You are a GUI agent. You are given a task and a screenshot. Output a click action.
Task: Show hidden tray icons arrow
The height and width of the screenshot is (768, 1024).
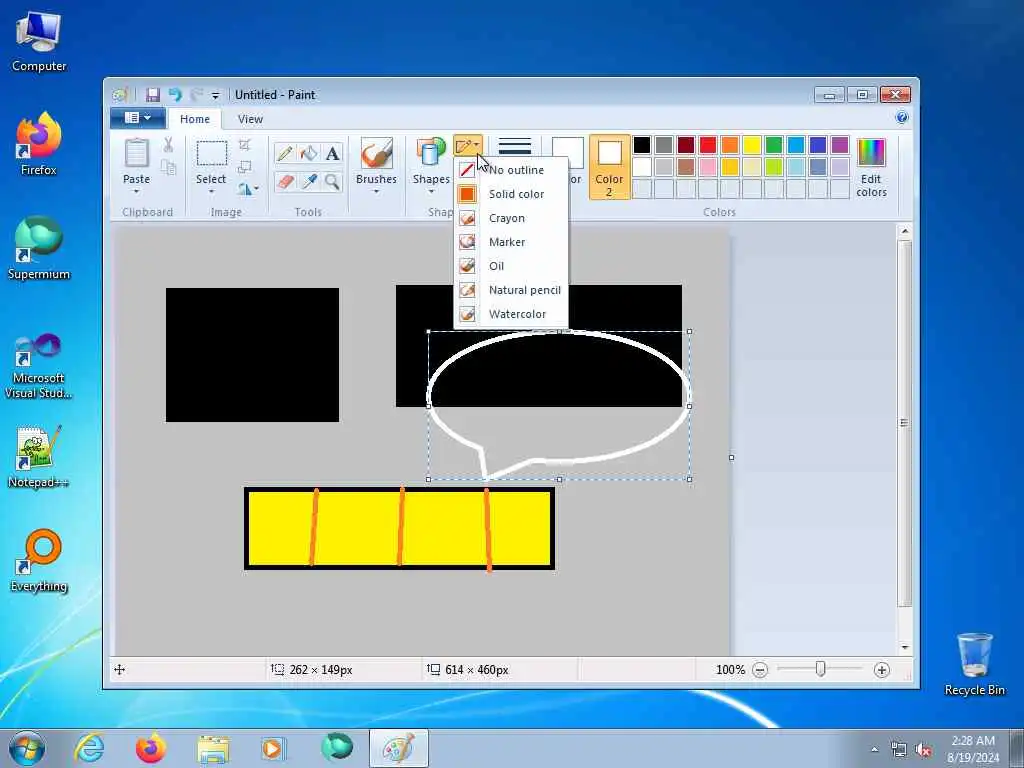pos(874,750)
